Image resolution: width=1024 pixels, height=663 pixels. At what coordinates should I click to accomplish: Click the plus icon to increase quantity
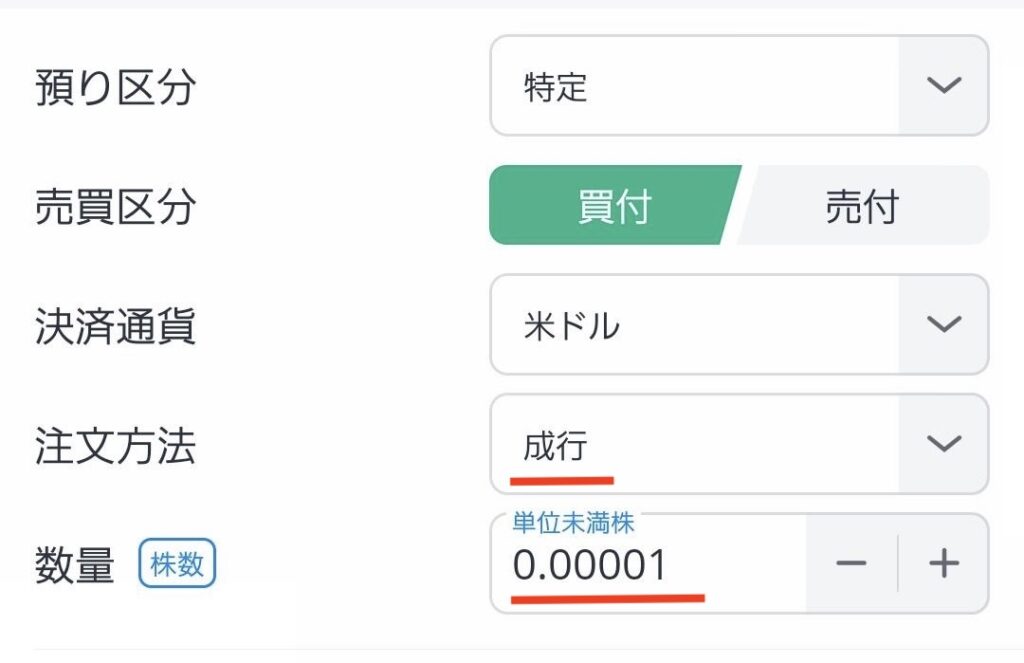tap(943, 564)
